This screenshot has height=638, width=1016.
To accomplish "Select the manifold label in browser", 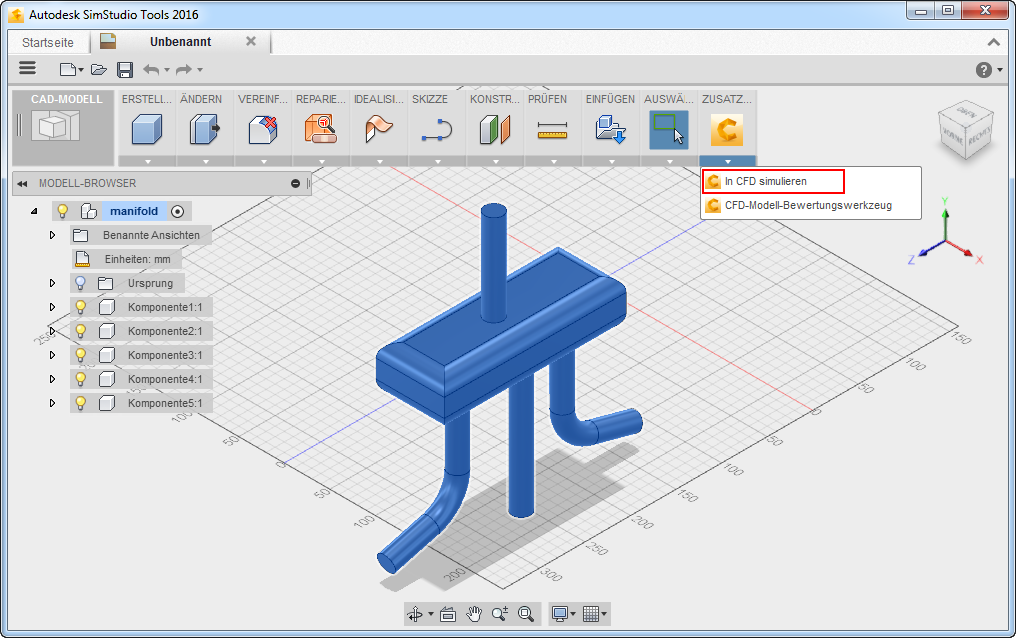I will click(134, 211).
